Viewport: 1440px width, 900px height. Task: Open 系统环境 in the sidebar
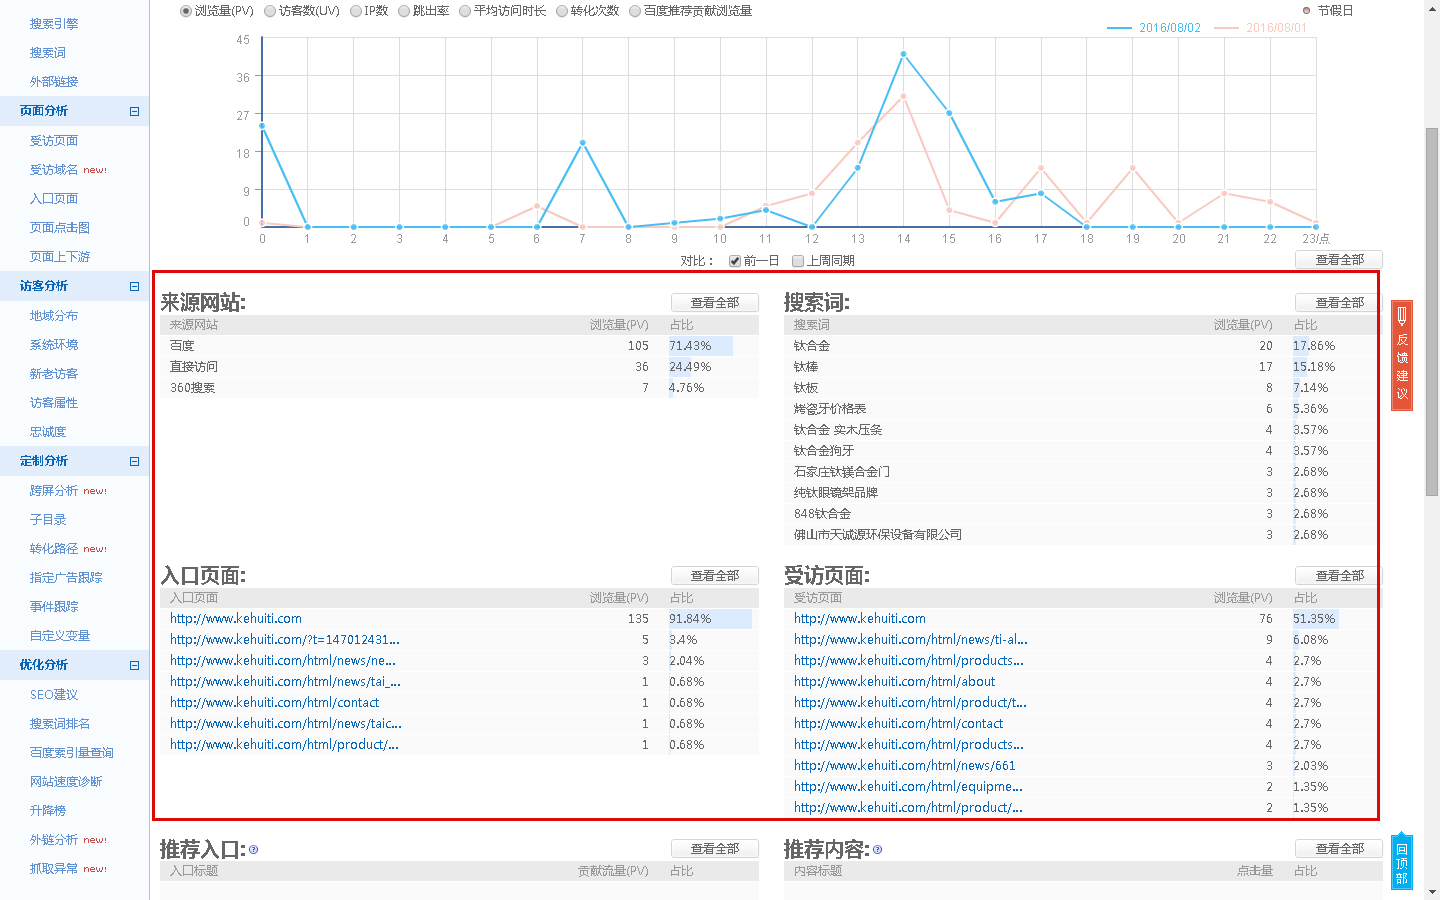54,345
